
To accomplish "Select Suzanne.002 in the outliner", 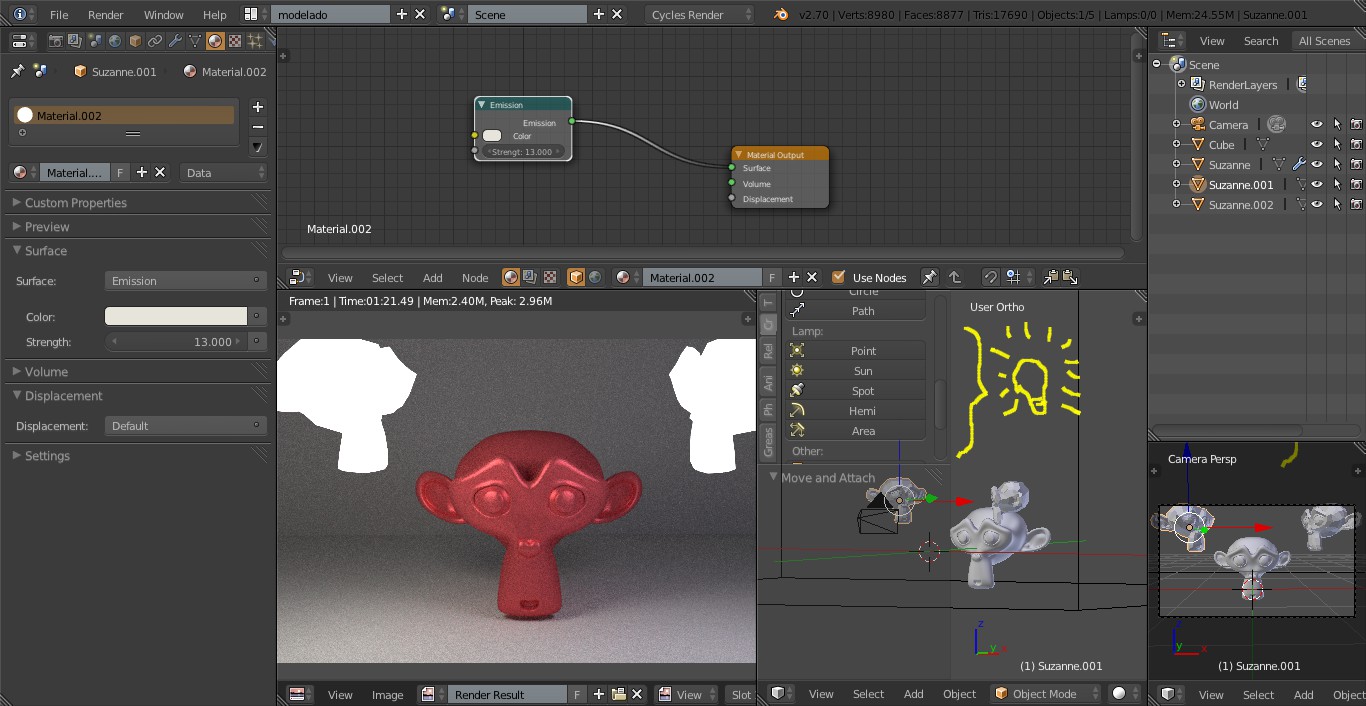I will point(1241,204).
